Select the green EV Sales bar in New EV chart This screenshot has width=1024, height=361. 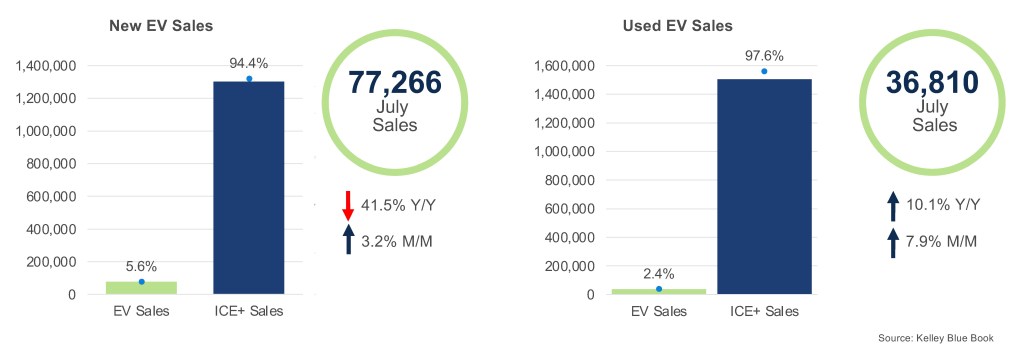point(142,288)
